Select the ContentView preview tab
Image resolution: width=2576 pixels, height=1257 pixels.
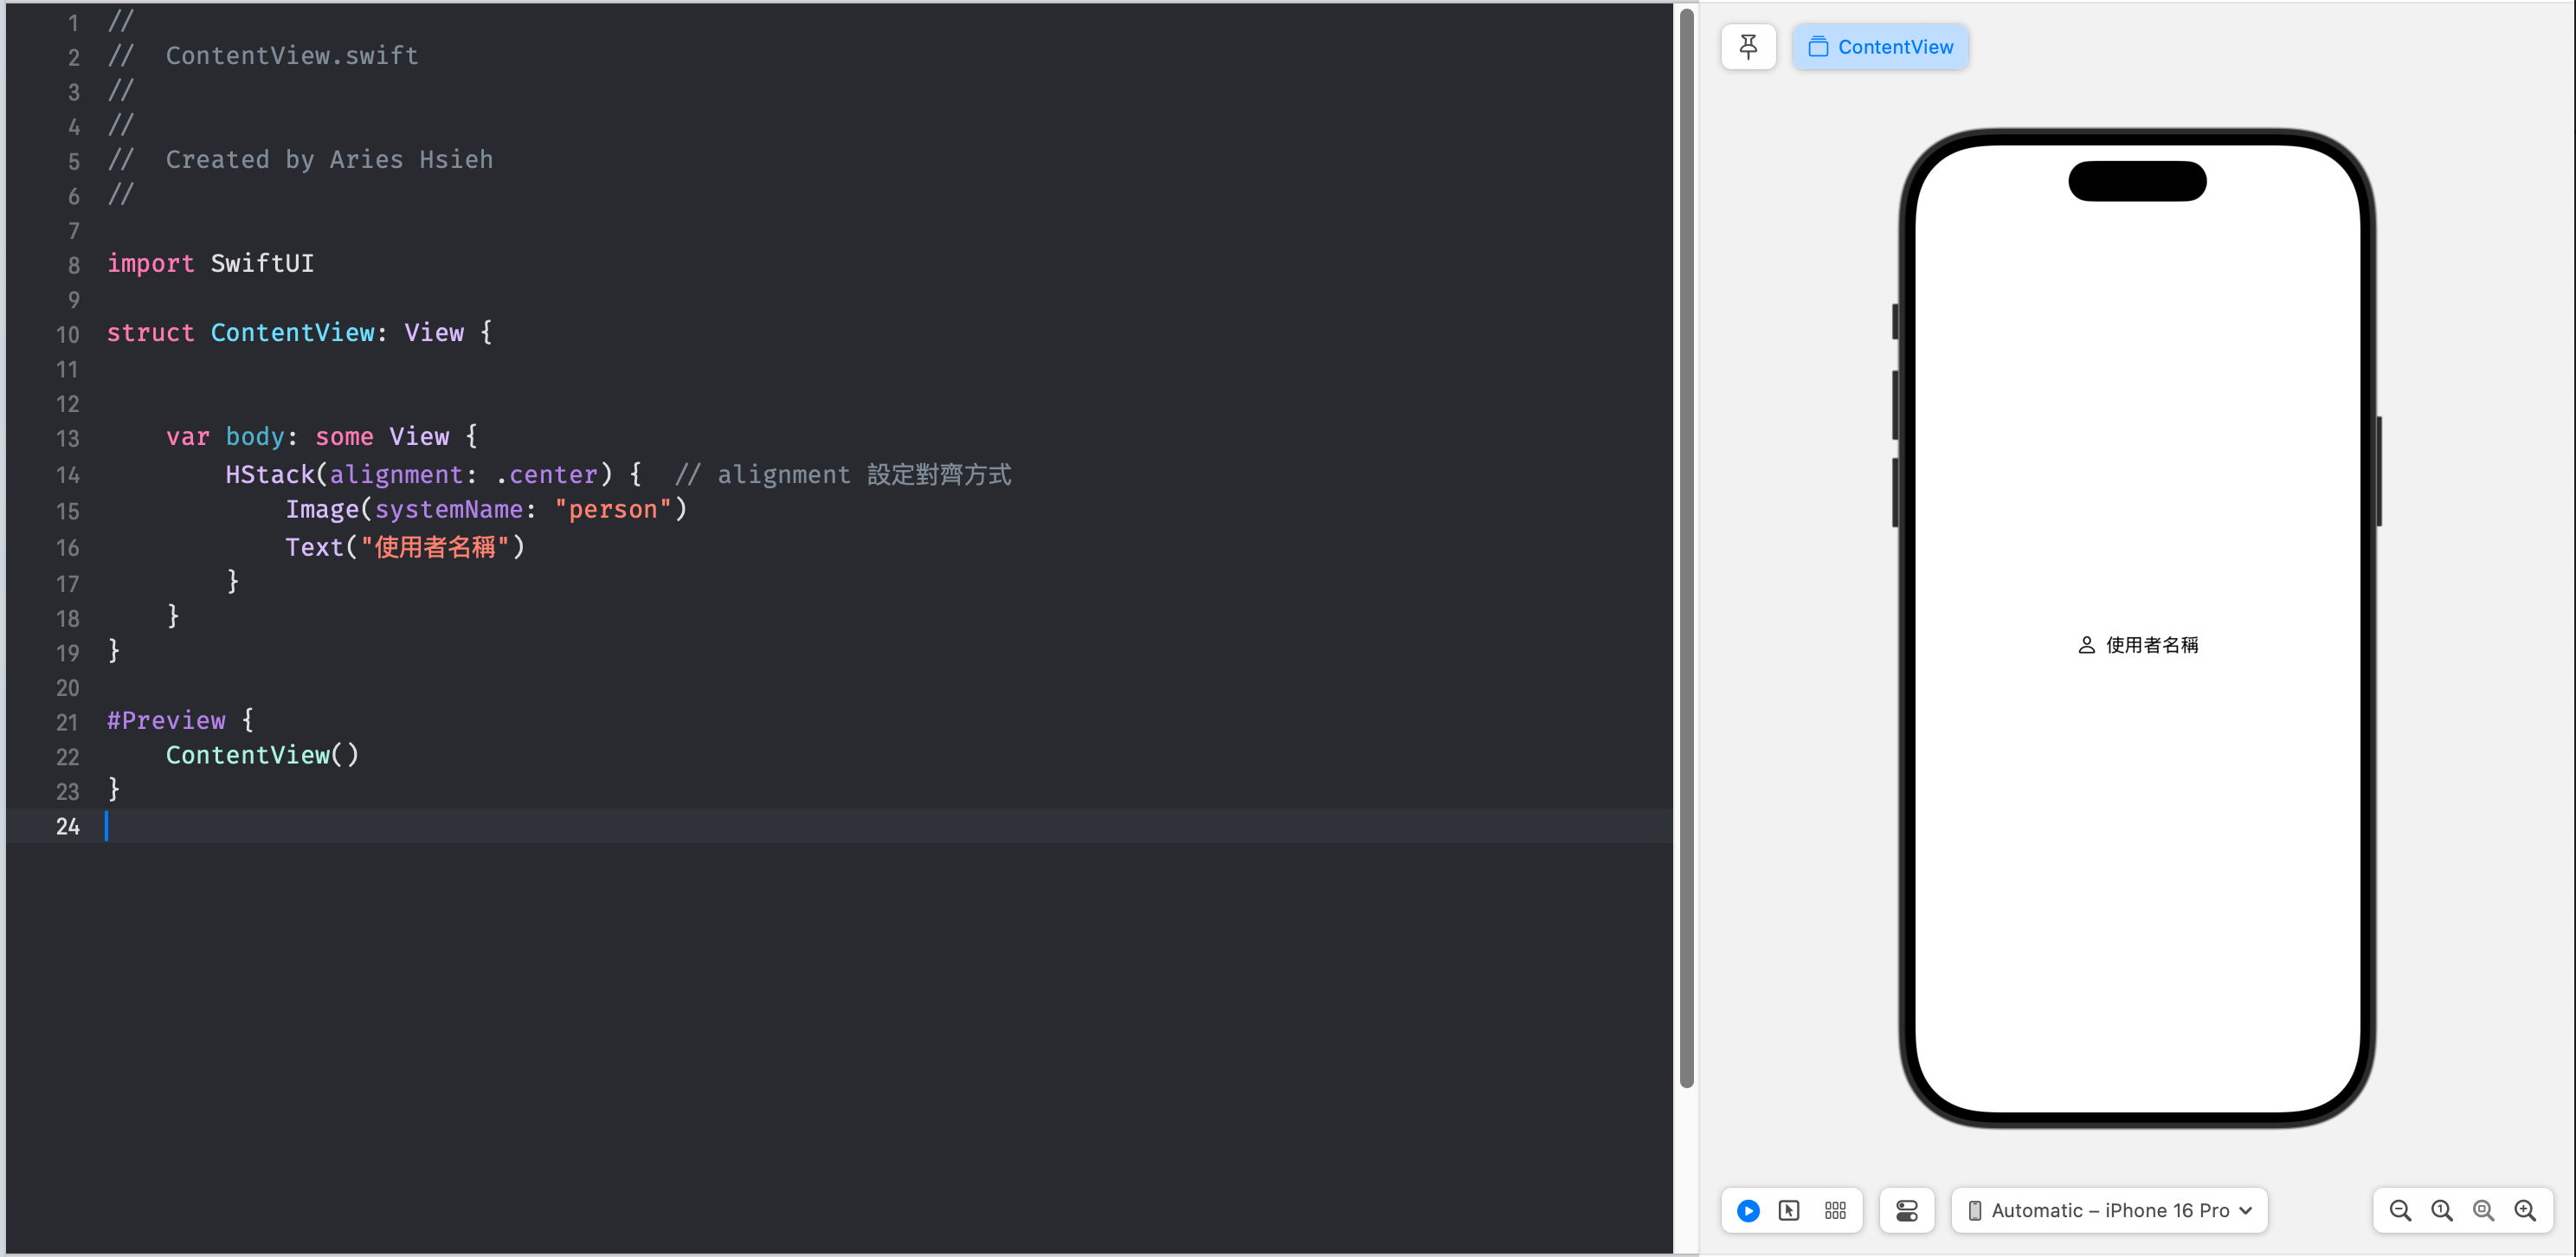(1880, 47)
